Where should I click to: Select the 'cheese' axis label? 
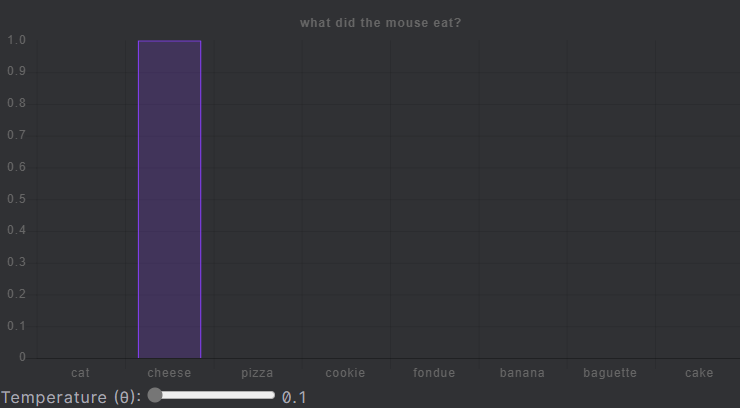tap(169, 373)
